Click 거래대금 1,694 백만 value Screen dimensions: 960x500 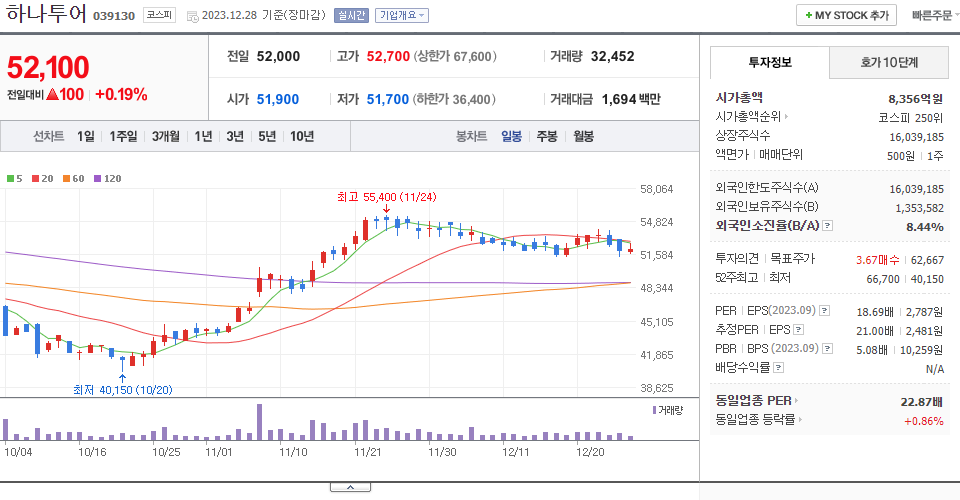click(x=631, y=99)
